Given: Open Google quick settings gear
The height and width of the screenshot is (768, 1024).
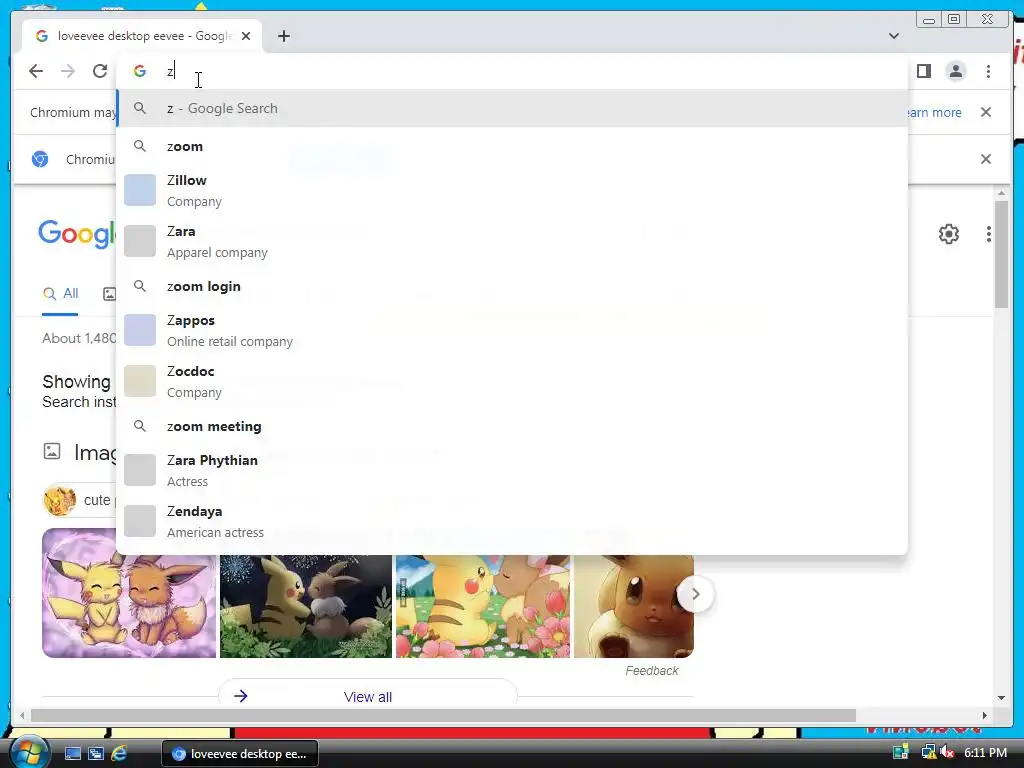Looking at the screenshot, I should tap(948, 234).
